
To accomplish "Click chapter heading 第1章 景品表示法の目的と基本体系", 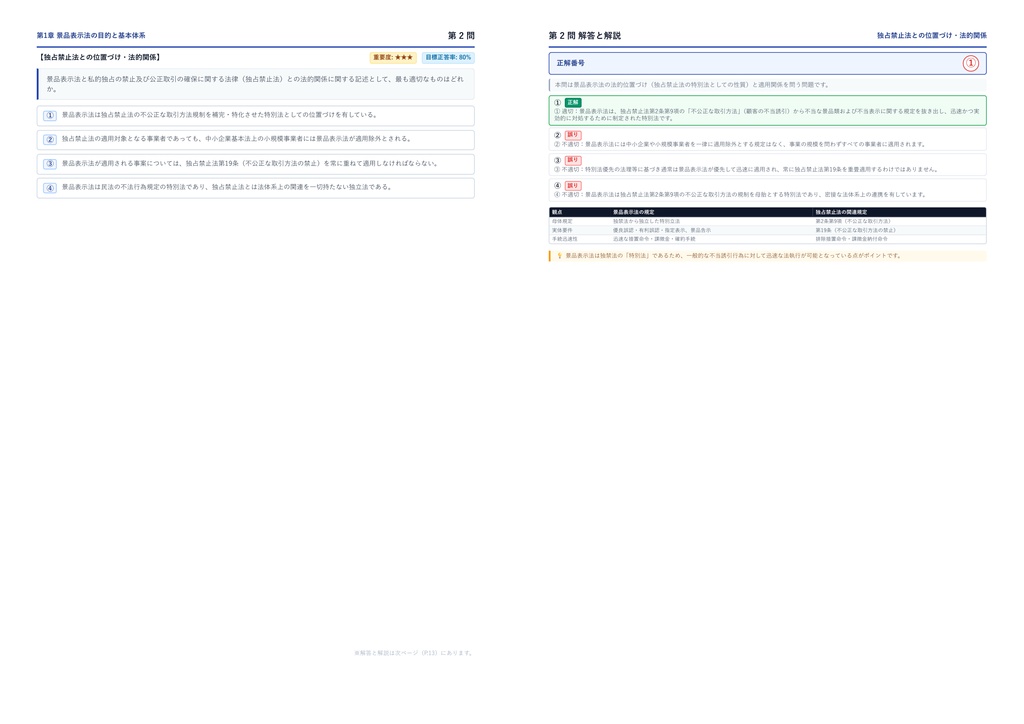I will point(91,35).
